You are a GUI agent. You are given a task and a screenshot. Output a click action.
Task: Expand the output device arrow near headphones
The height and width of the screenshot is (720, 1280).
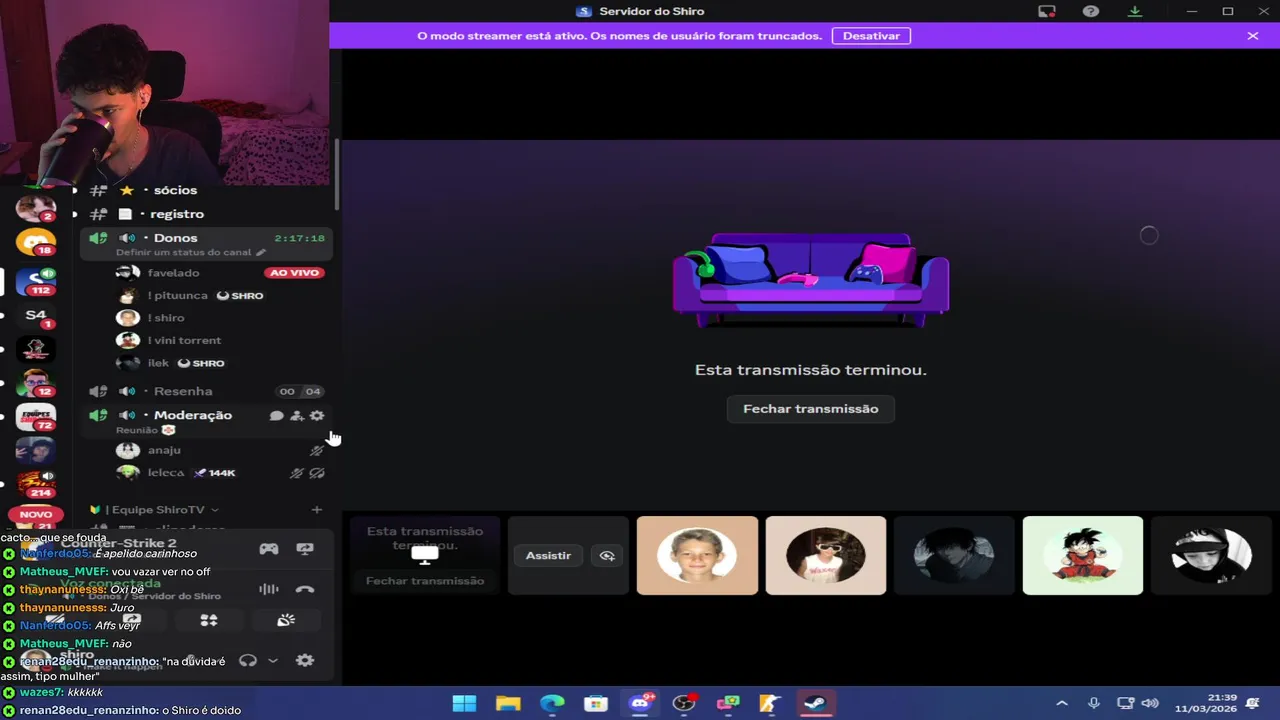pos(272,661)
